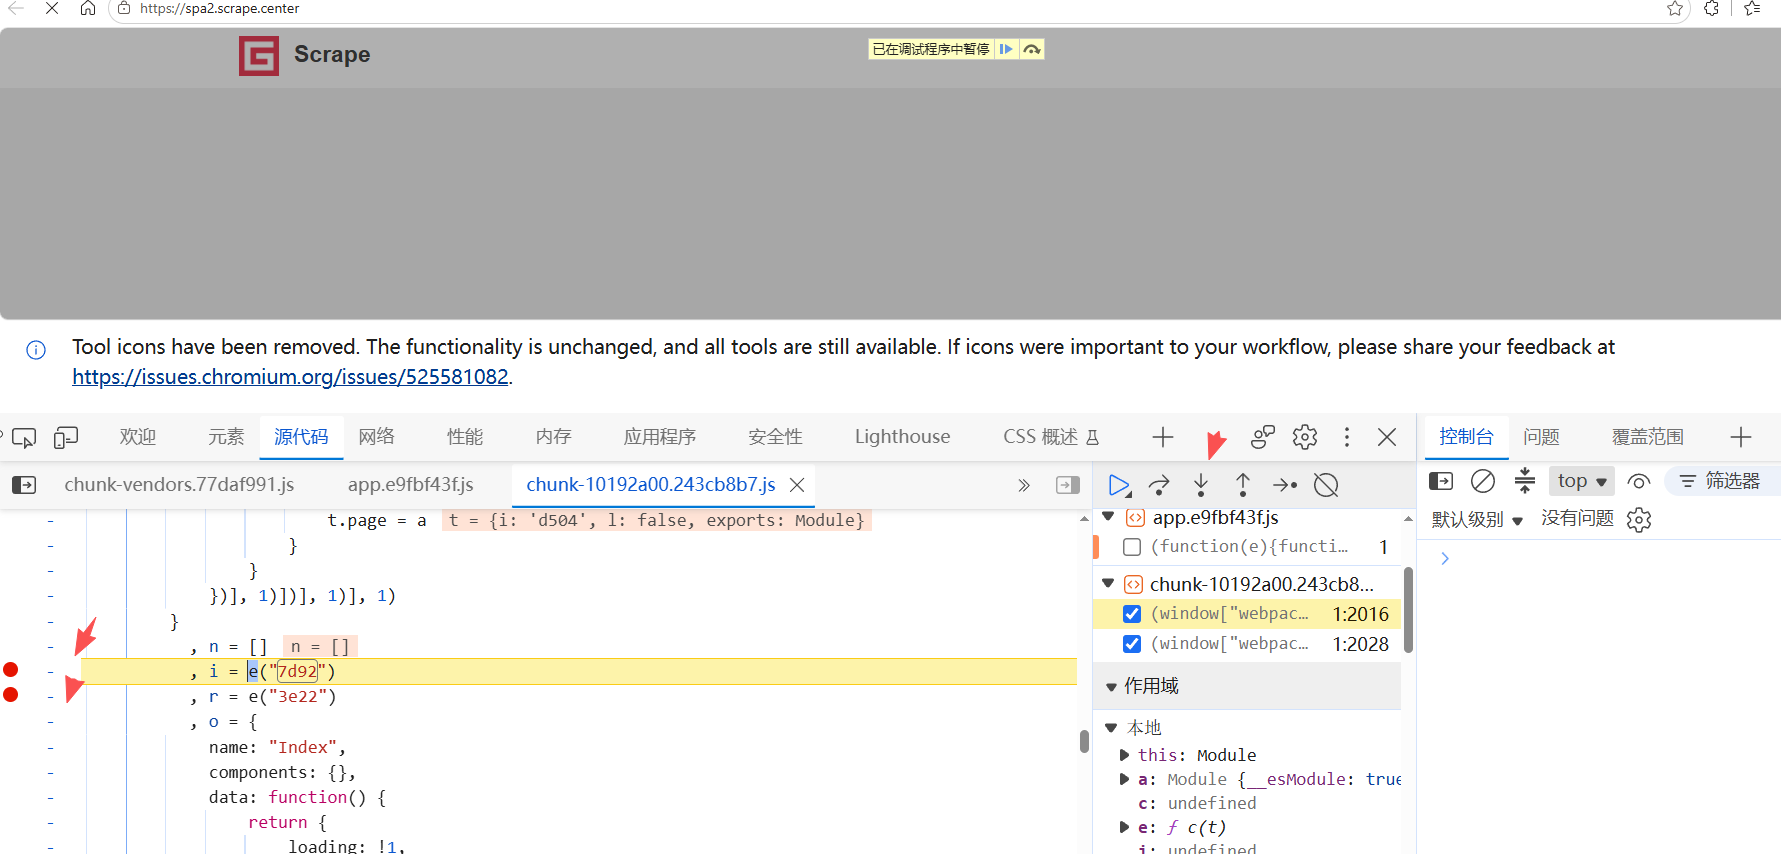
Task: Collapse the app.e9fbf43f.js breakpoint group
Action: coord(1108,517)
